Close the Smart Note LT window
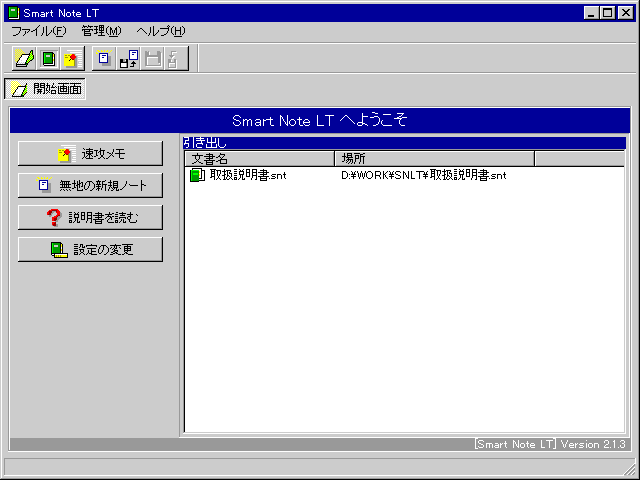The height and width of the screenshot is (480, 640). click(x=625, y=13)
